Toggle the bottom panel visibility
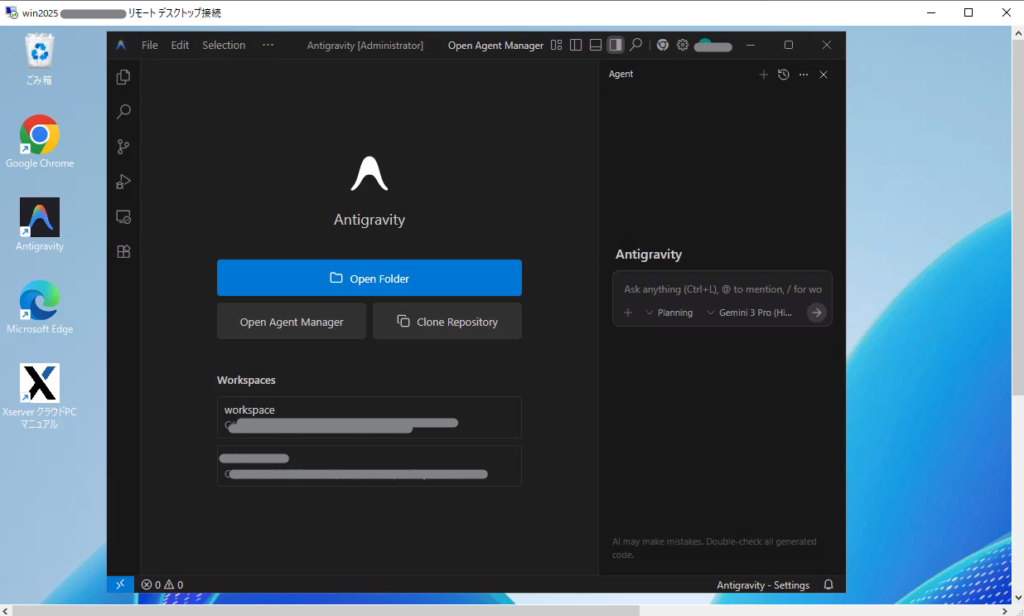The width and height of the screenshot is (1024, 616). click(x=596, y=45)
